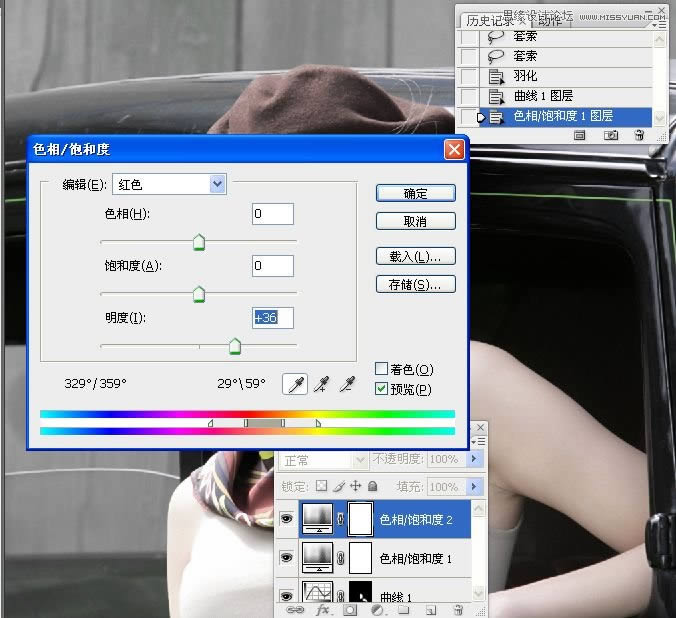Screen dimensions: 676x618
Task: Hide the 色相/饱和度 2 layer
Action: (x=287, y=520)
